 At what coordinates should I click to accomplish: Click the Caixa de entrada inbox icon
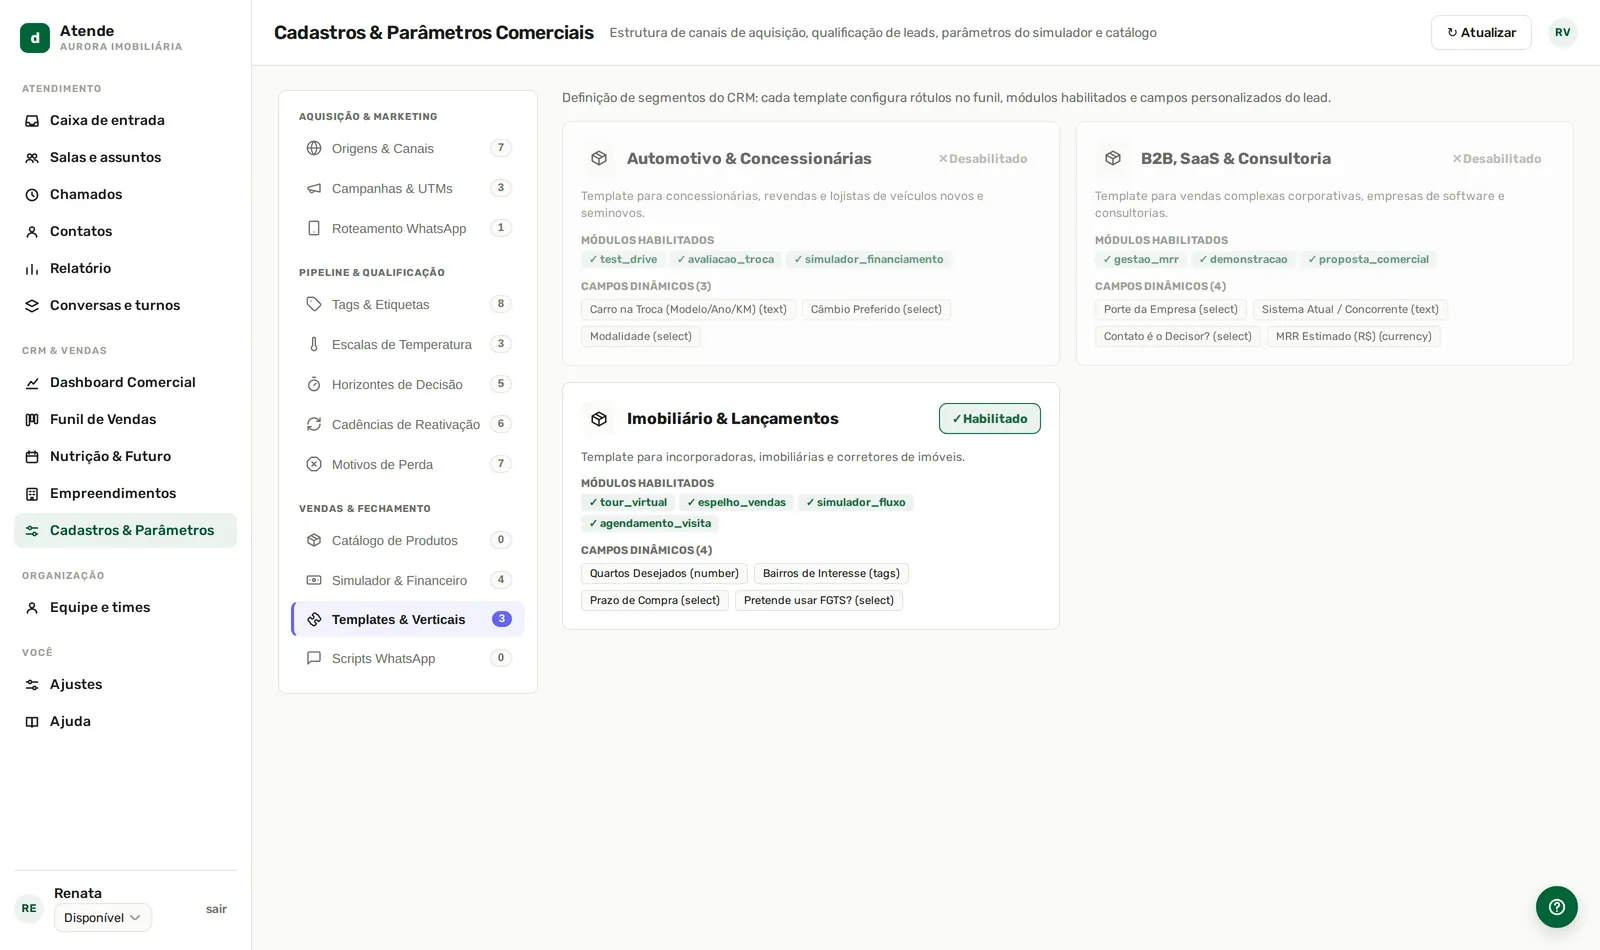(32, 121)
